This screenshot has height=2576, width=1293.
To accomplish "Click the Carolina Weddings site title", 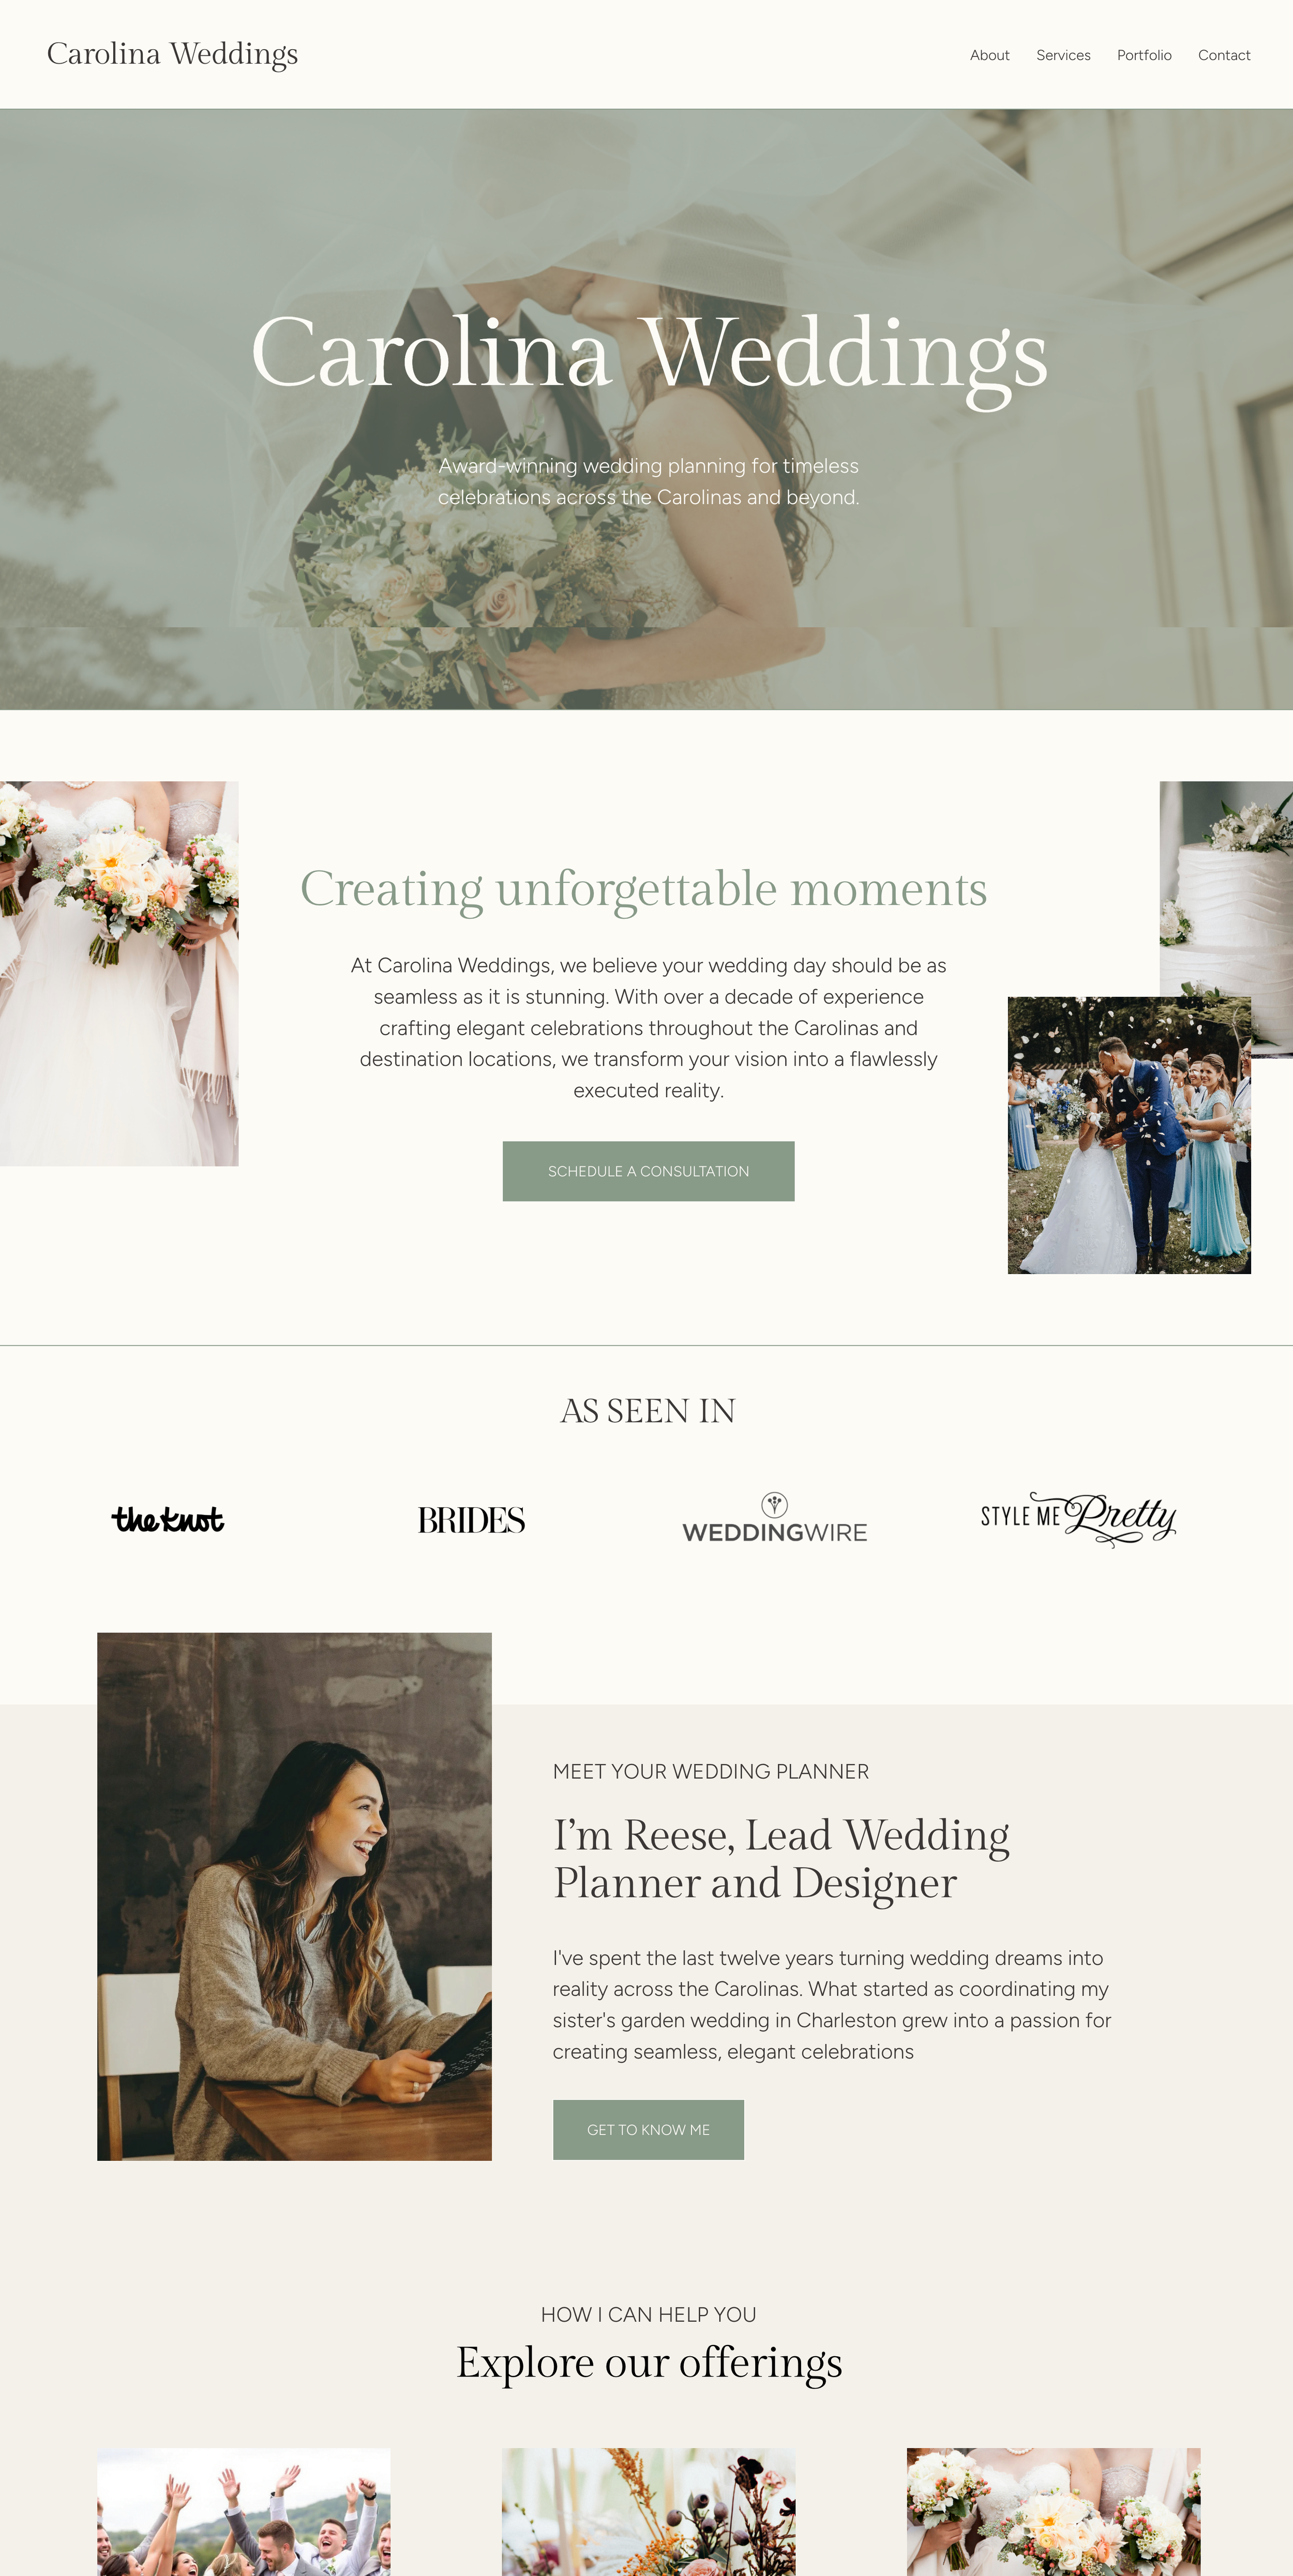I will (x=172, y=54).
